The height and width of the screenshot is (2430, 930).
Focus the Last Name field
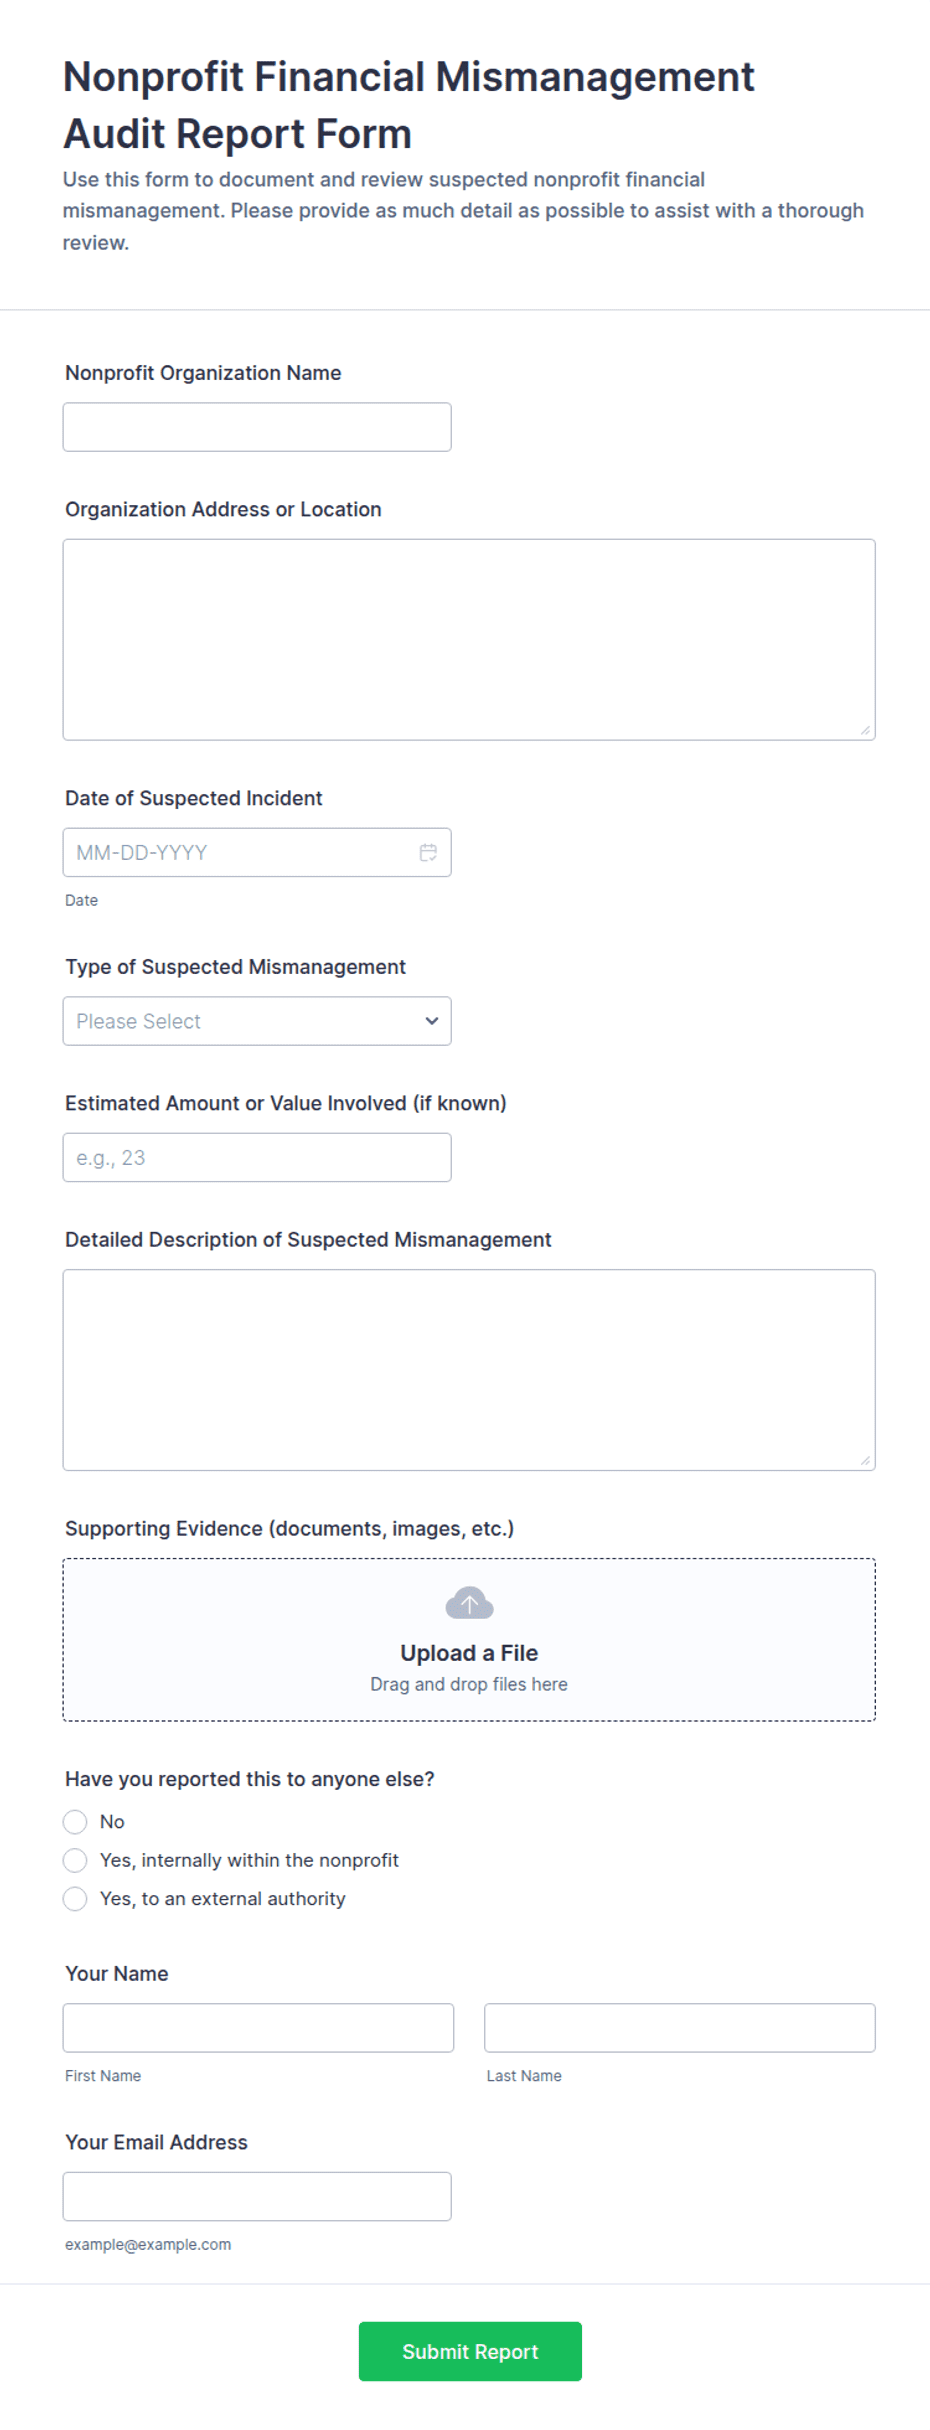click(680, 2028)
